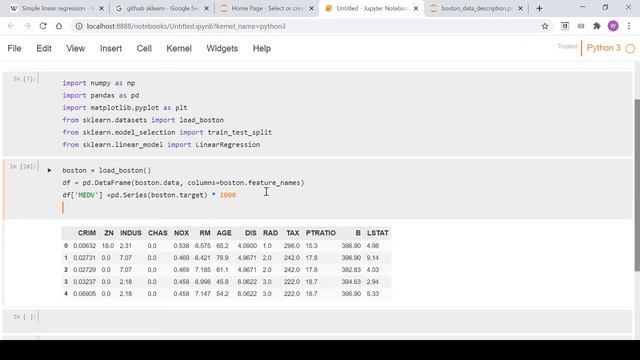Go to the browser home page

coord(59,26)
